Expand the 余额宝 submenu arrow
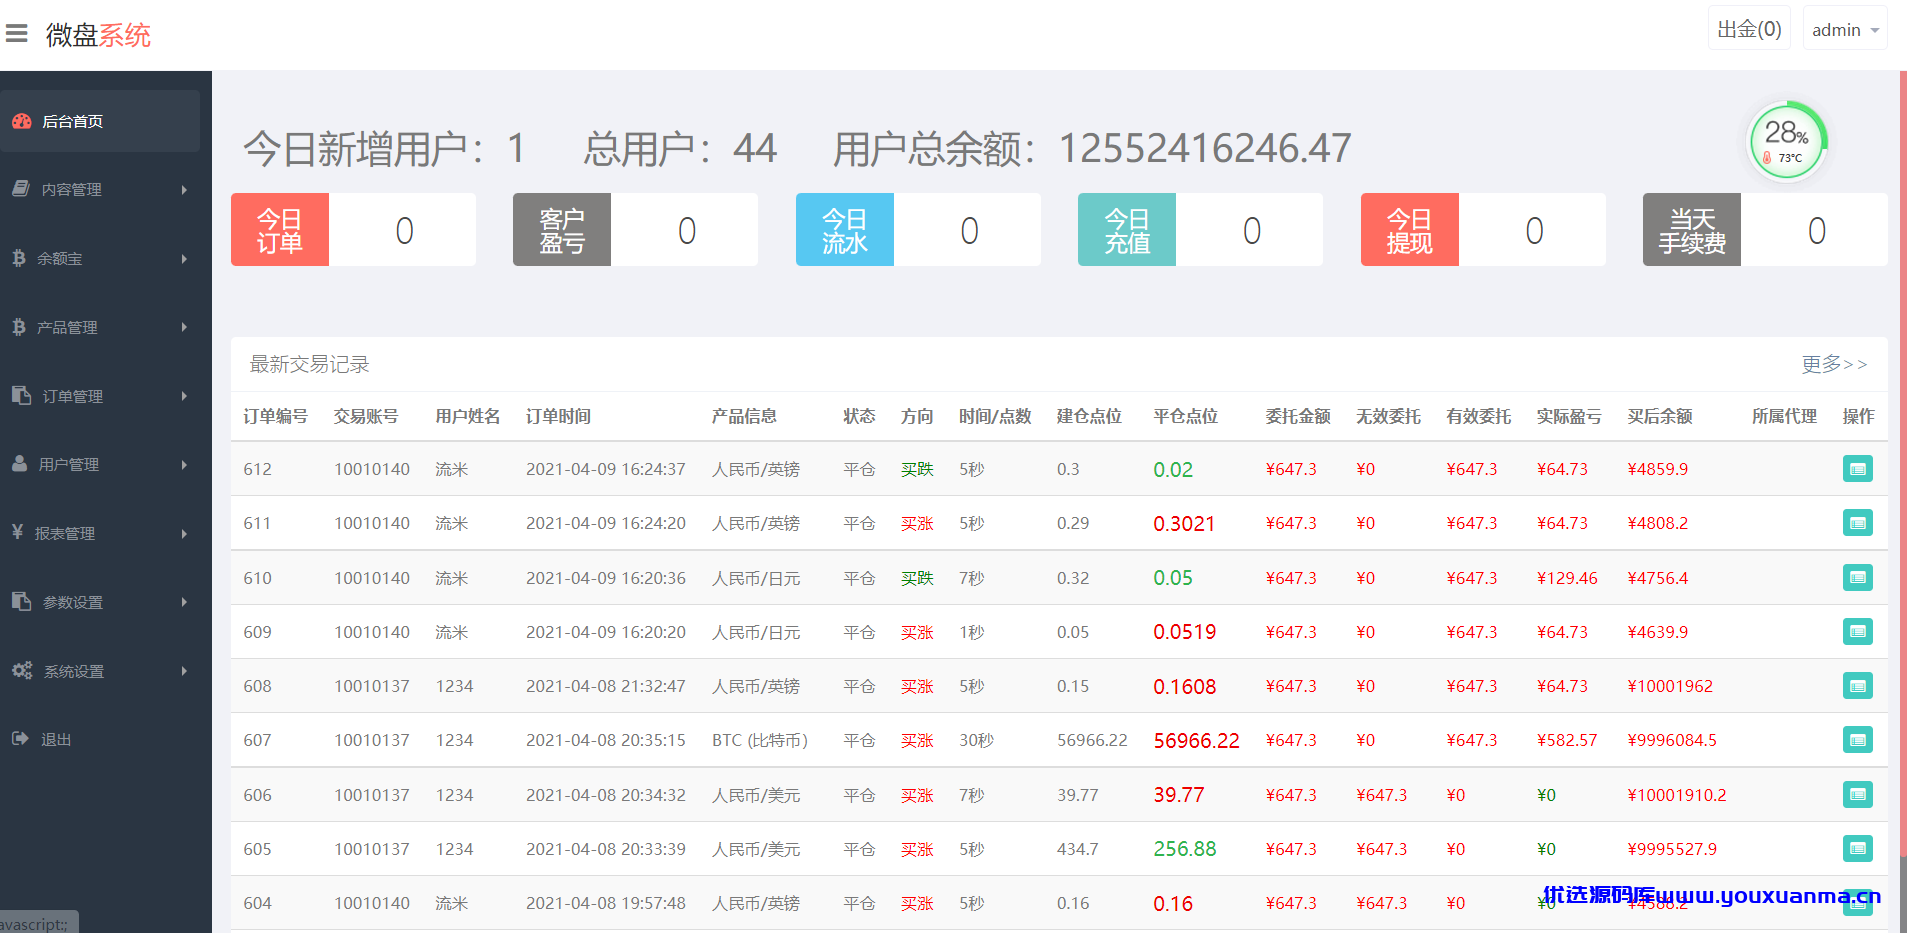The width and height of the screenshot is (1907, 933). click(x=184, y=259)
